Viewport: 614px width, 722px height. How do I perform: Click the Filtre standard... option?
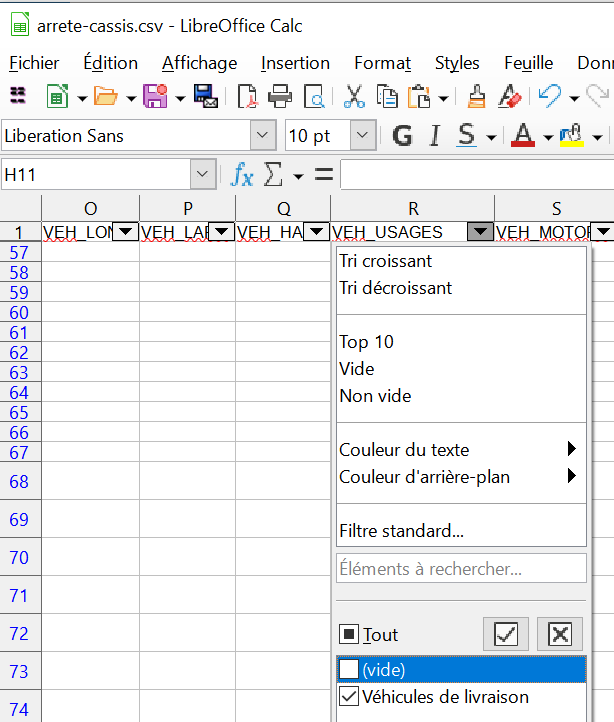401,531
